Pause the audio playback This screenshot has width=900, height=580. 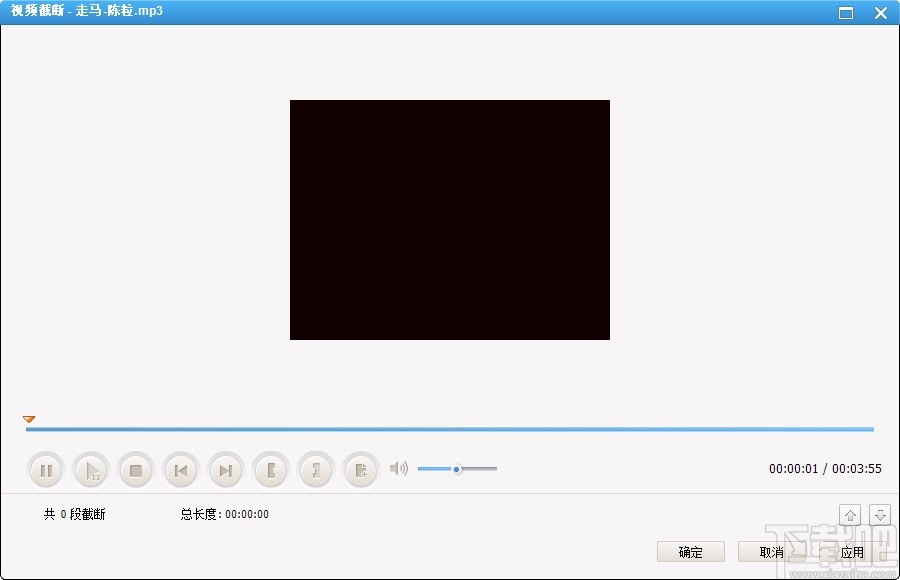[46, 469]
